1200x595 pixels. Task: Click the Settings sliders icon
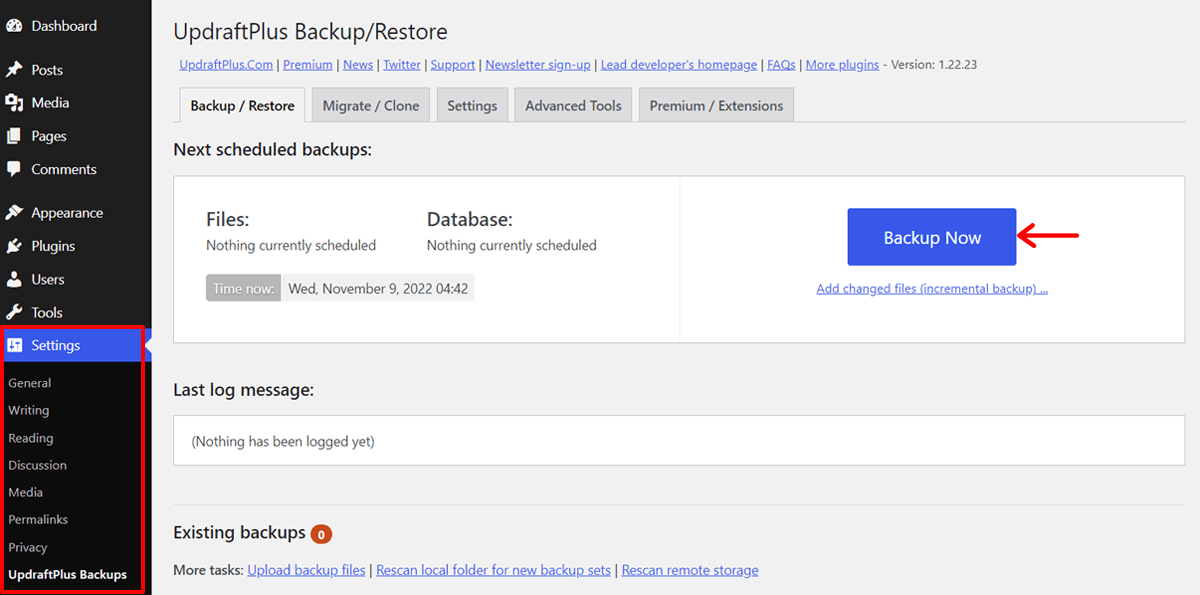14,345
